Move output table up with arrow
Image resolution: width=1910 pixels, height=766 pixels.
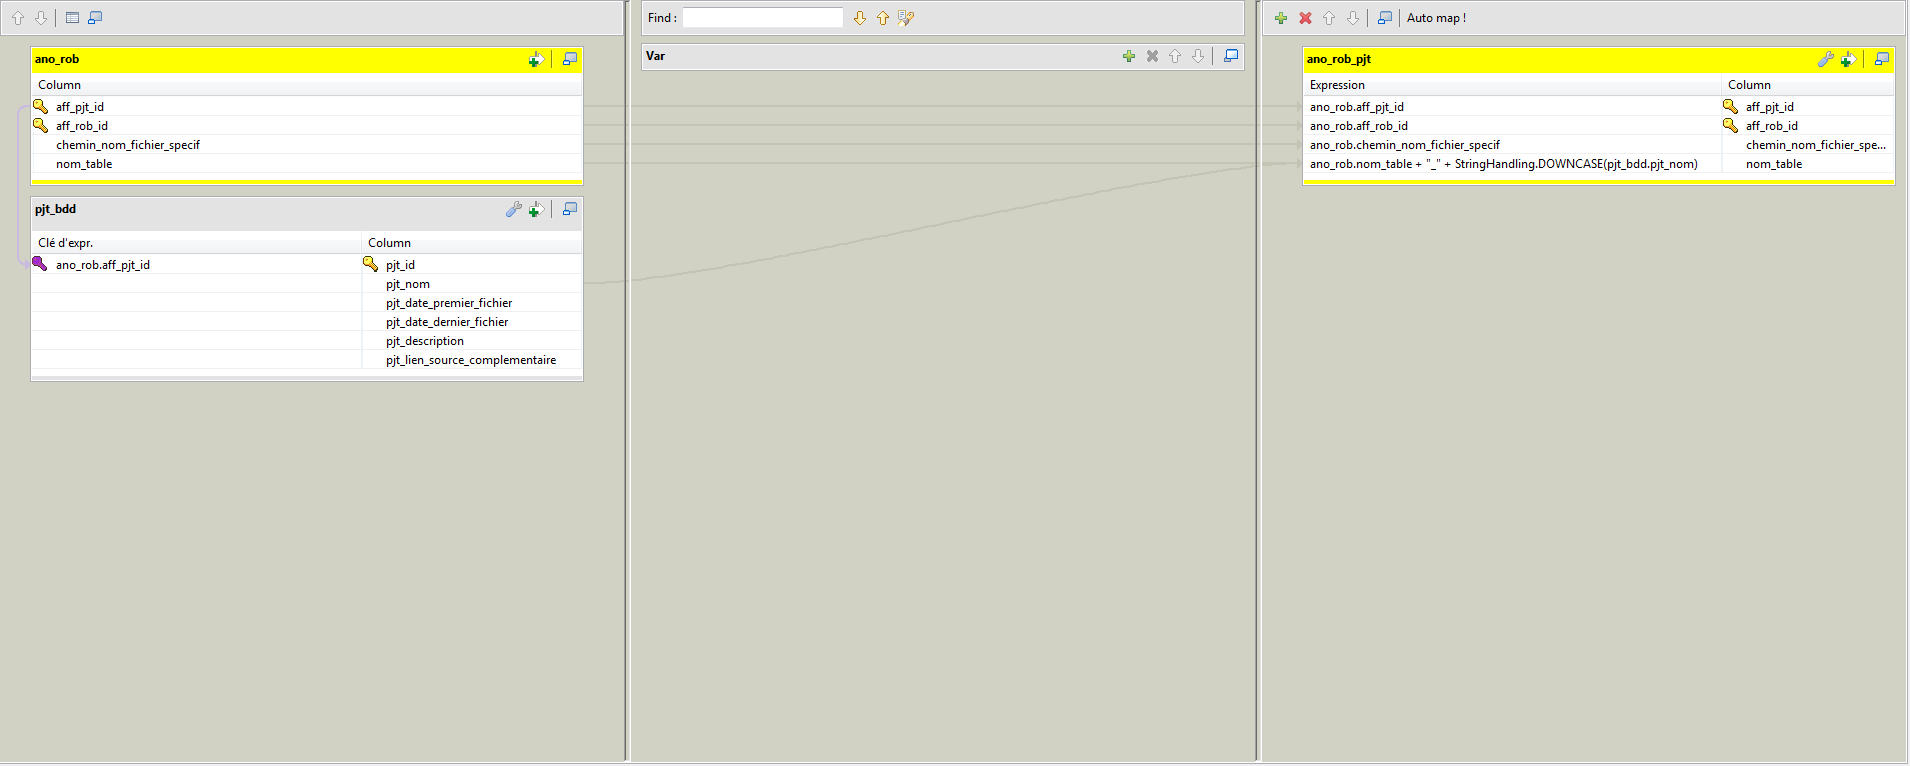pyautogui.click(x=1329, y=18)
